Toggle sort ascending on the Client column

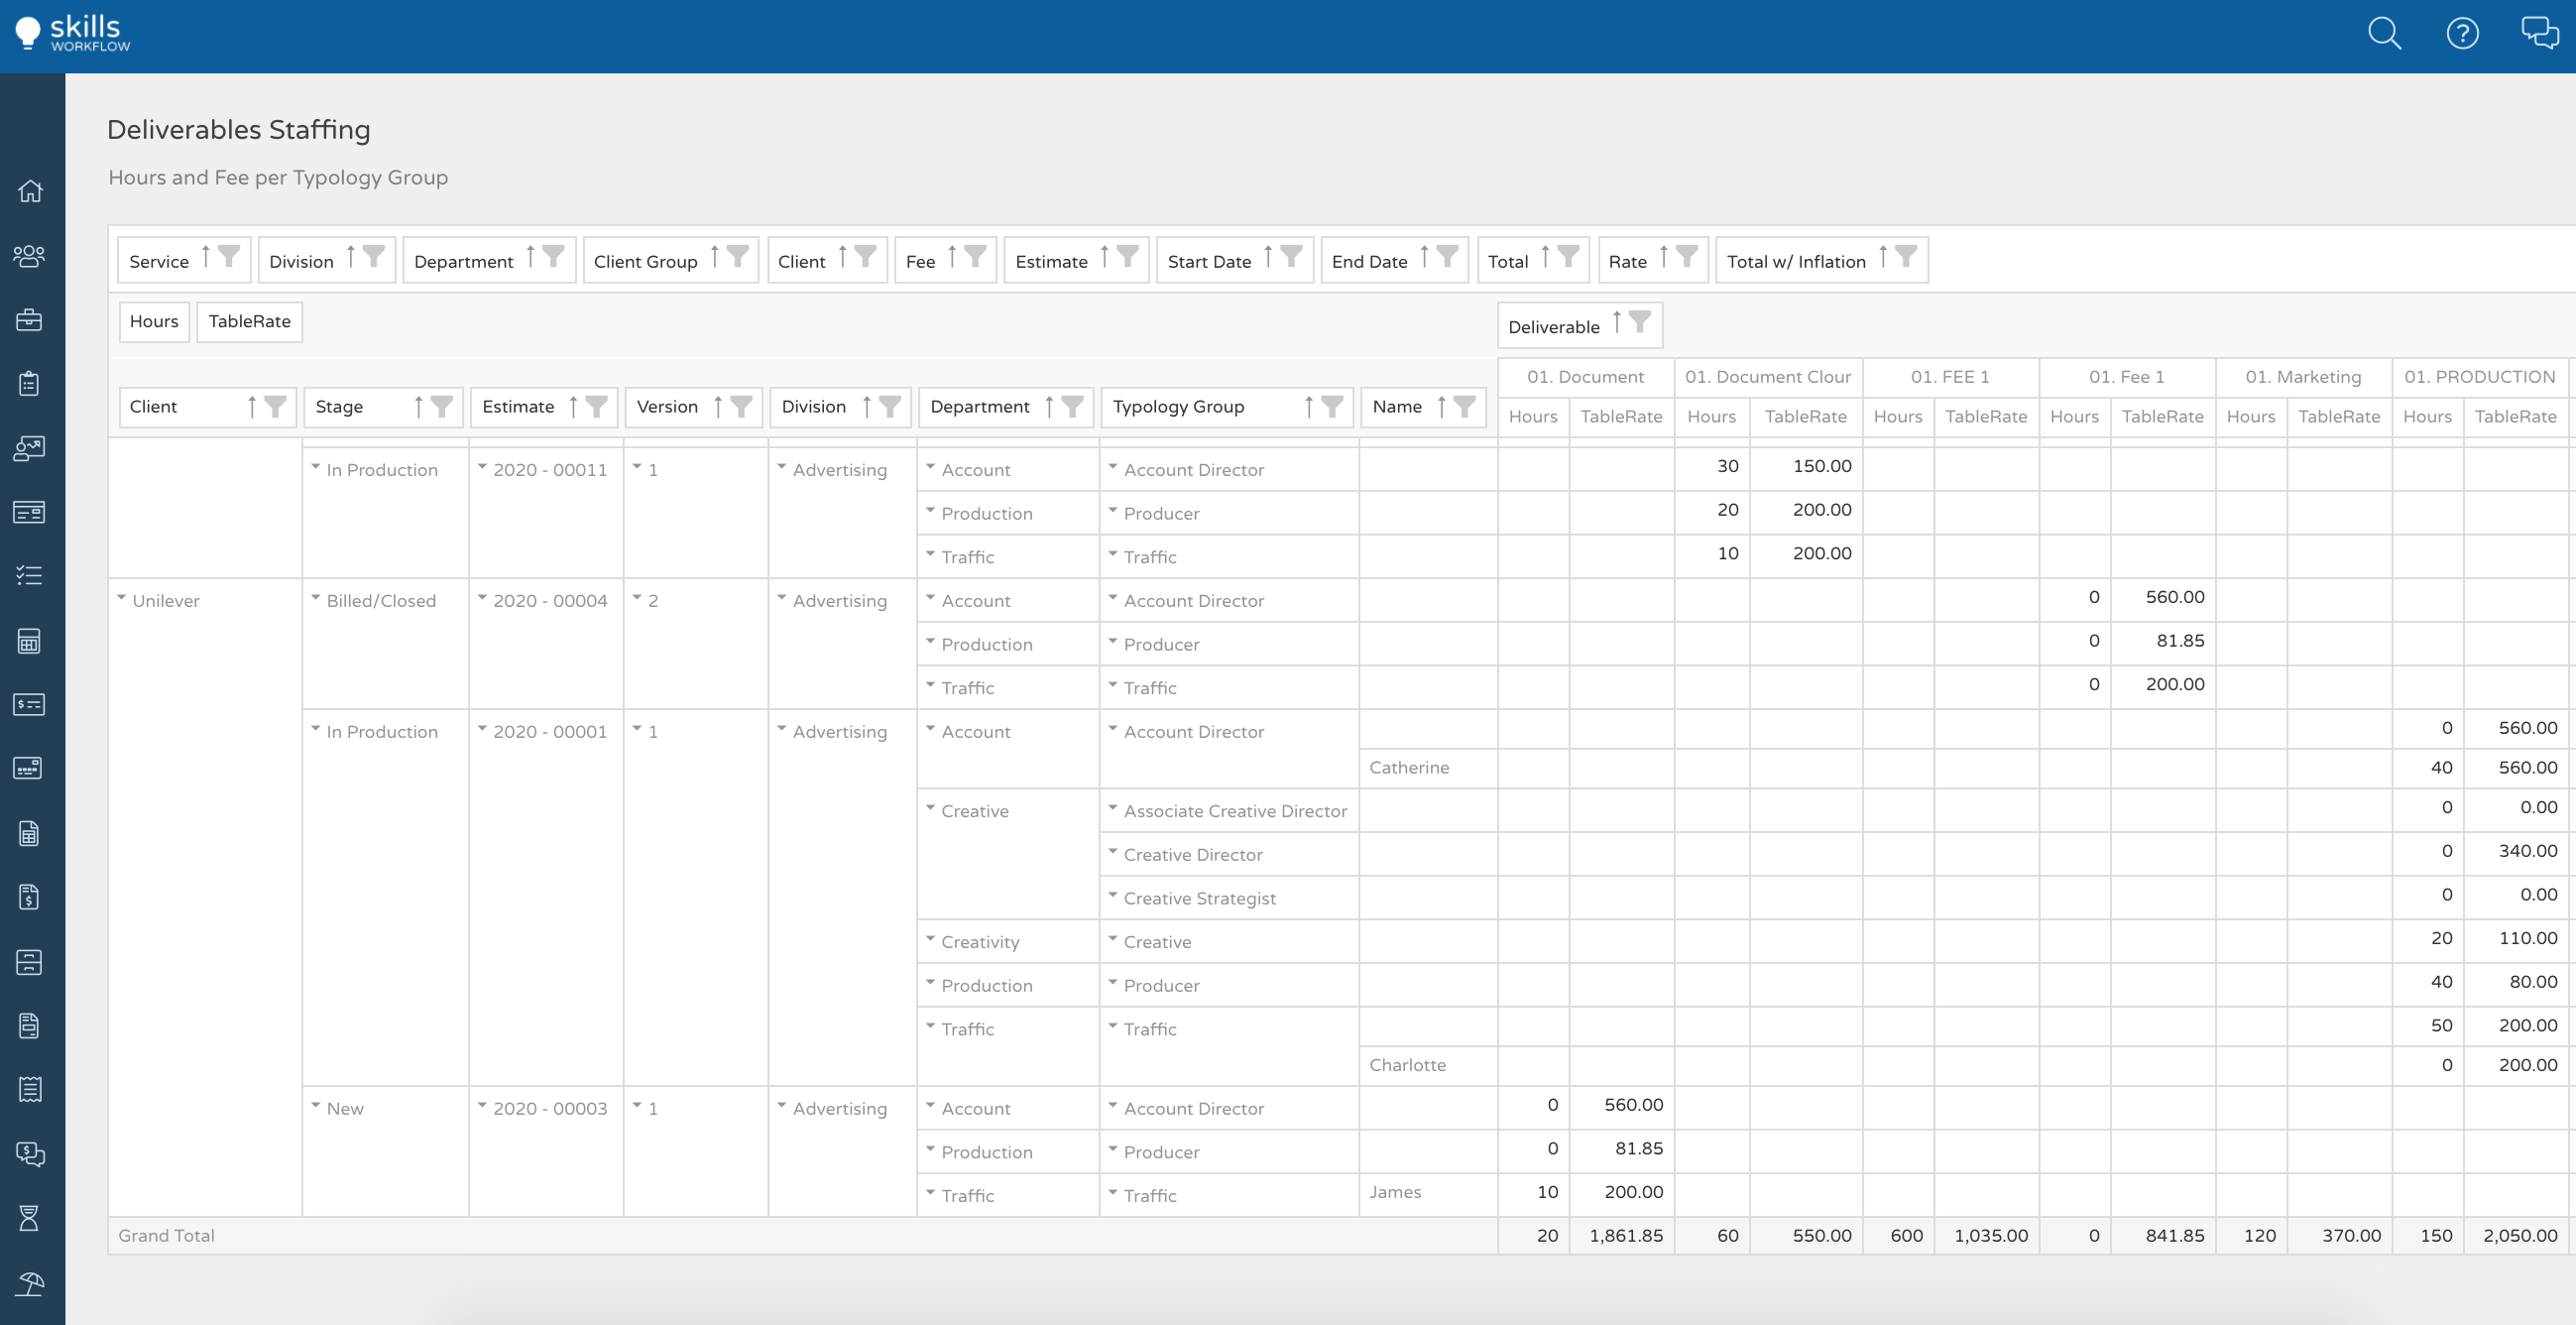pos(253,406)
